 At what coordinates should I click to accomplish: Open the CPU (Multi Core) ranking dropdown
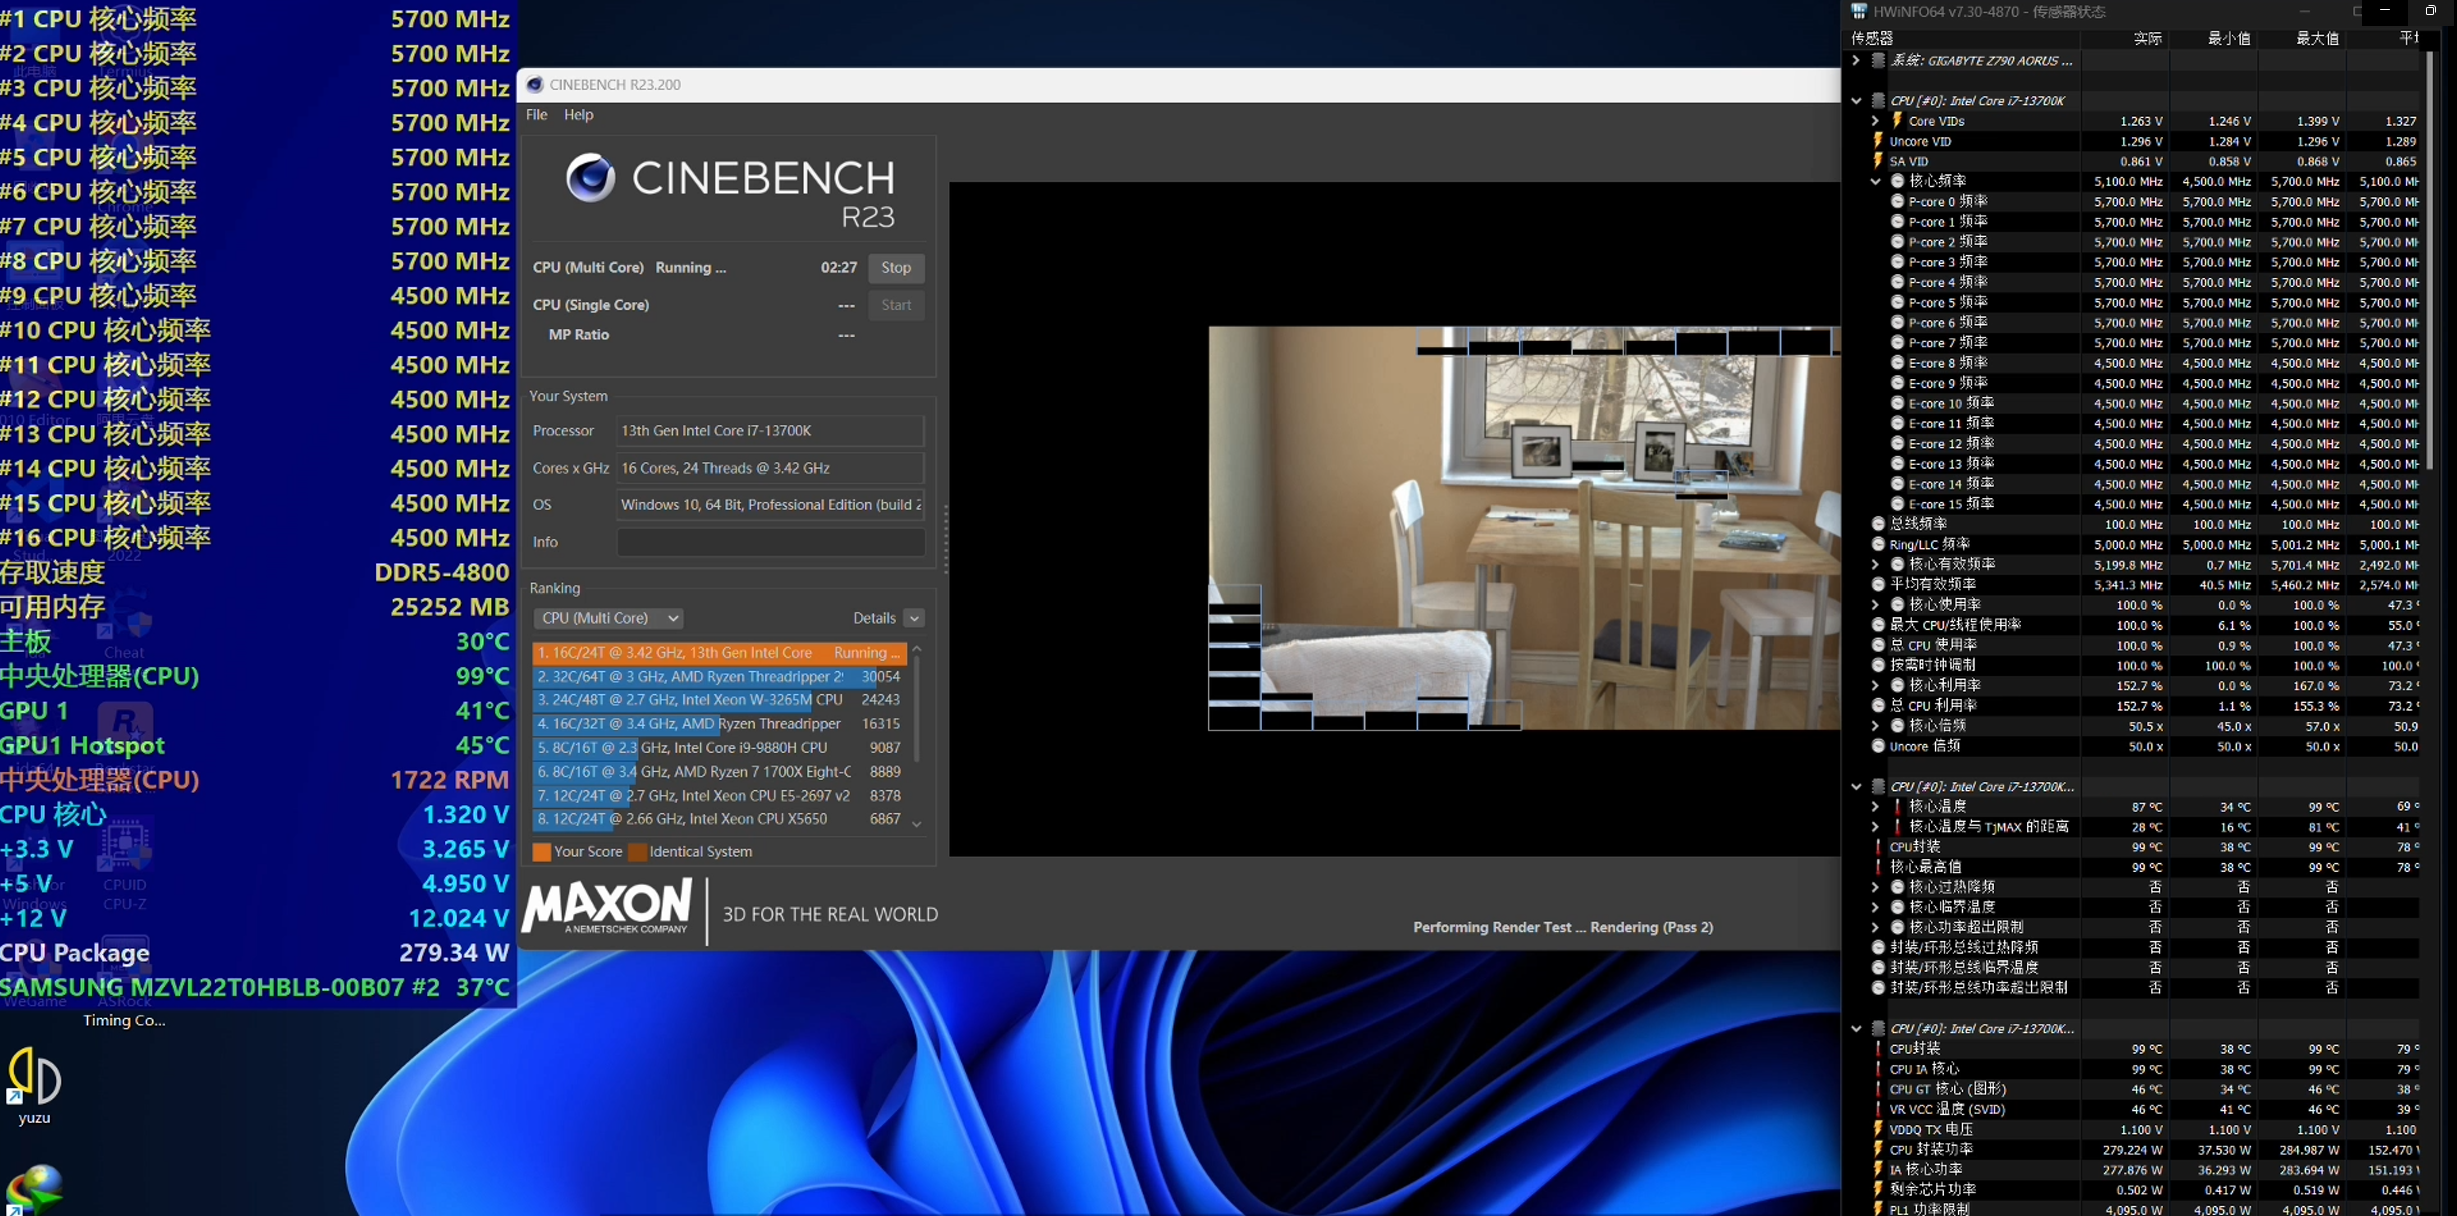tap(608, 618)
